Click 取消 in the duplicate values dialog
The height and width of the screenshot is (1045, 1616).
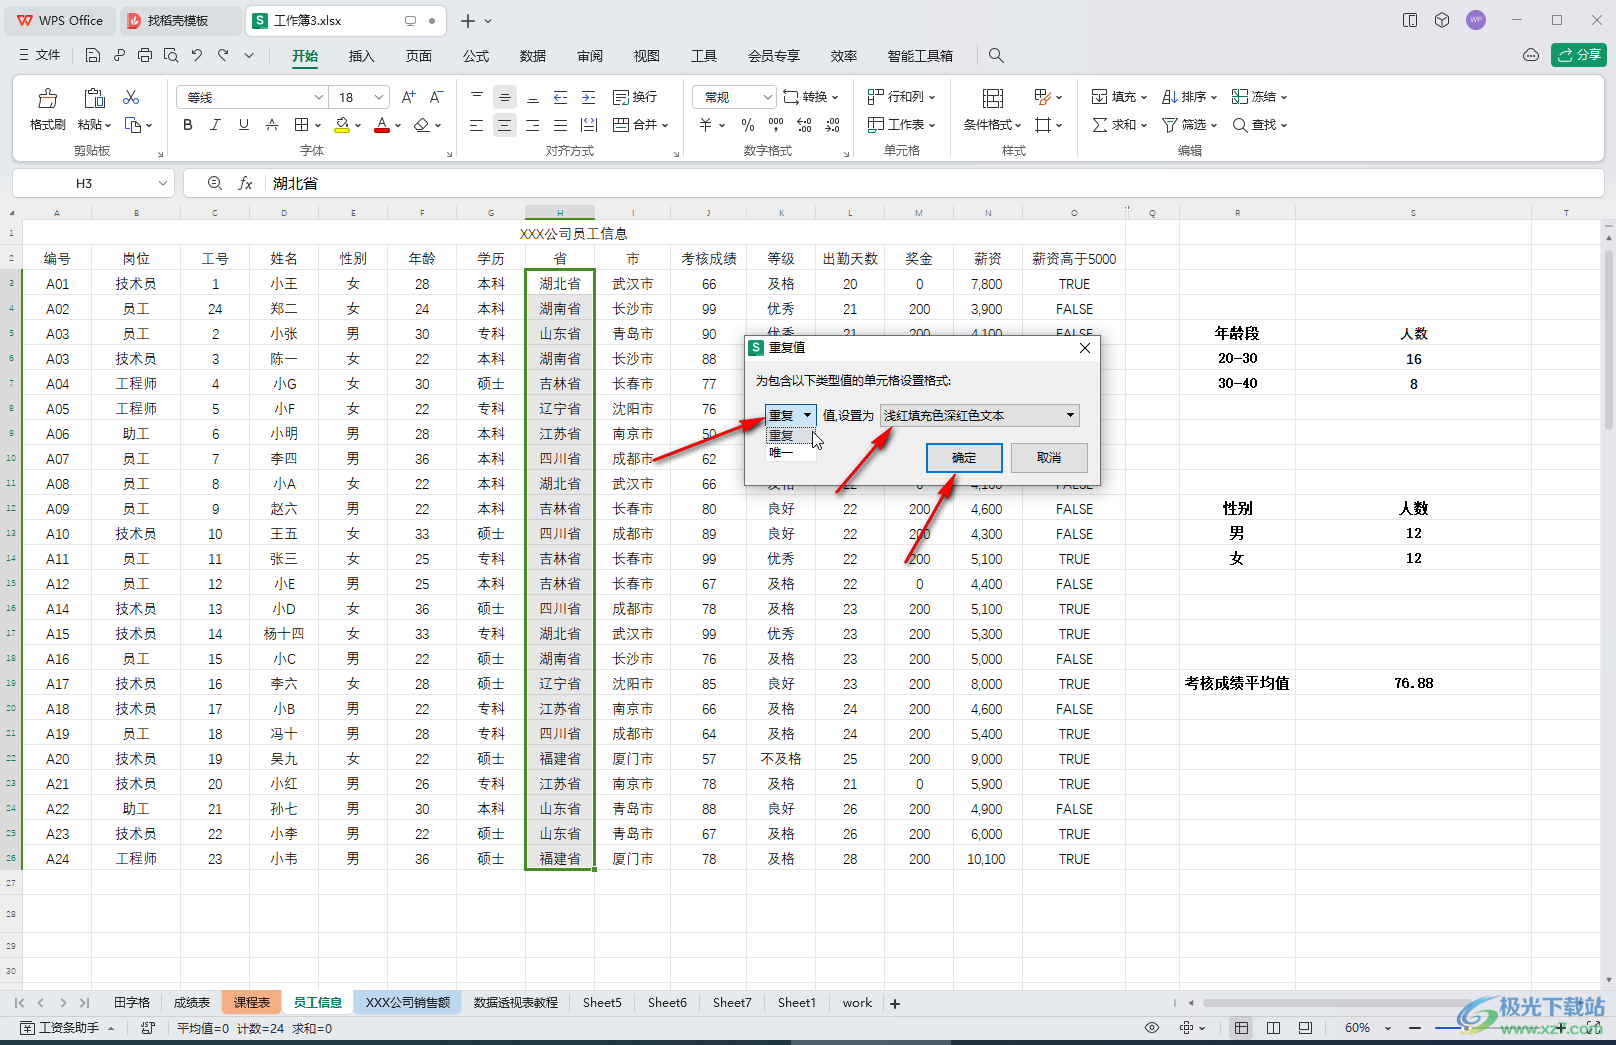point(1049,457)
